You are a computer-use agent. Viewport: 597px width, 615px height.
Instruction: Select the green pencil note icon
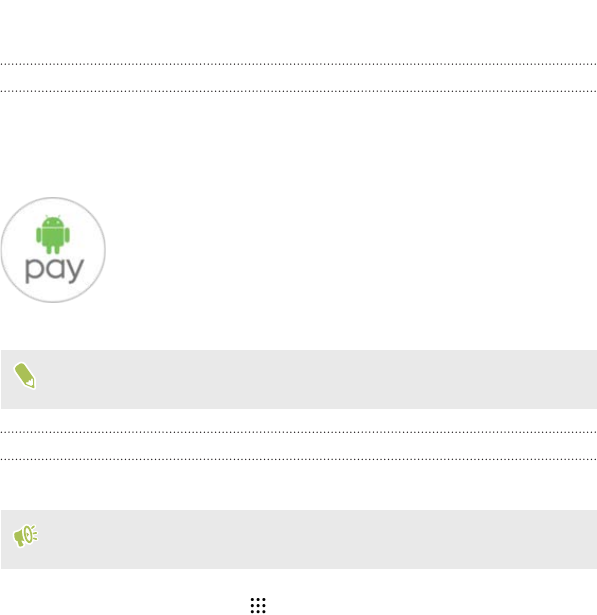coord(25,375)
